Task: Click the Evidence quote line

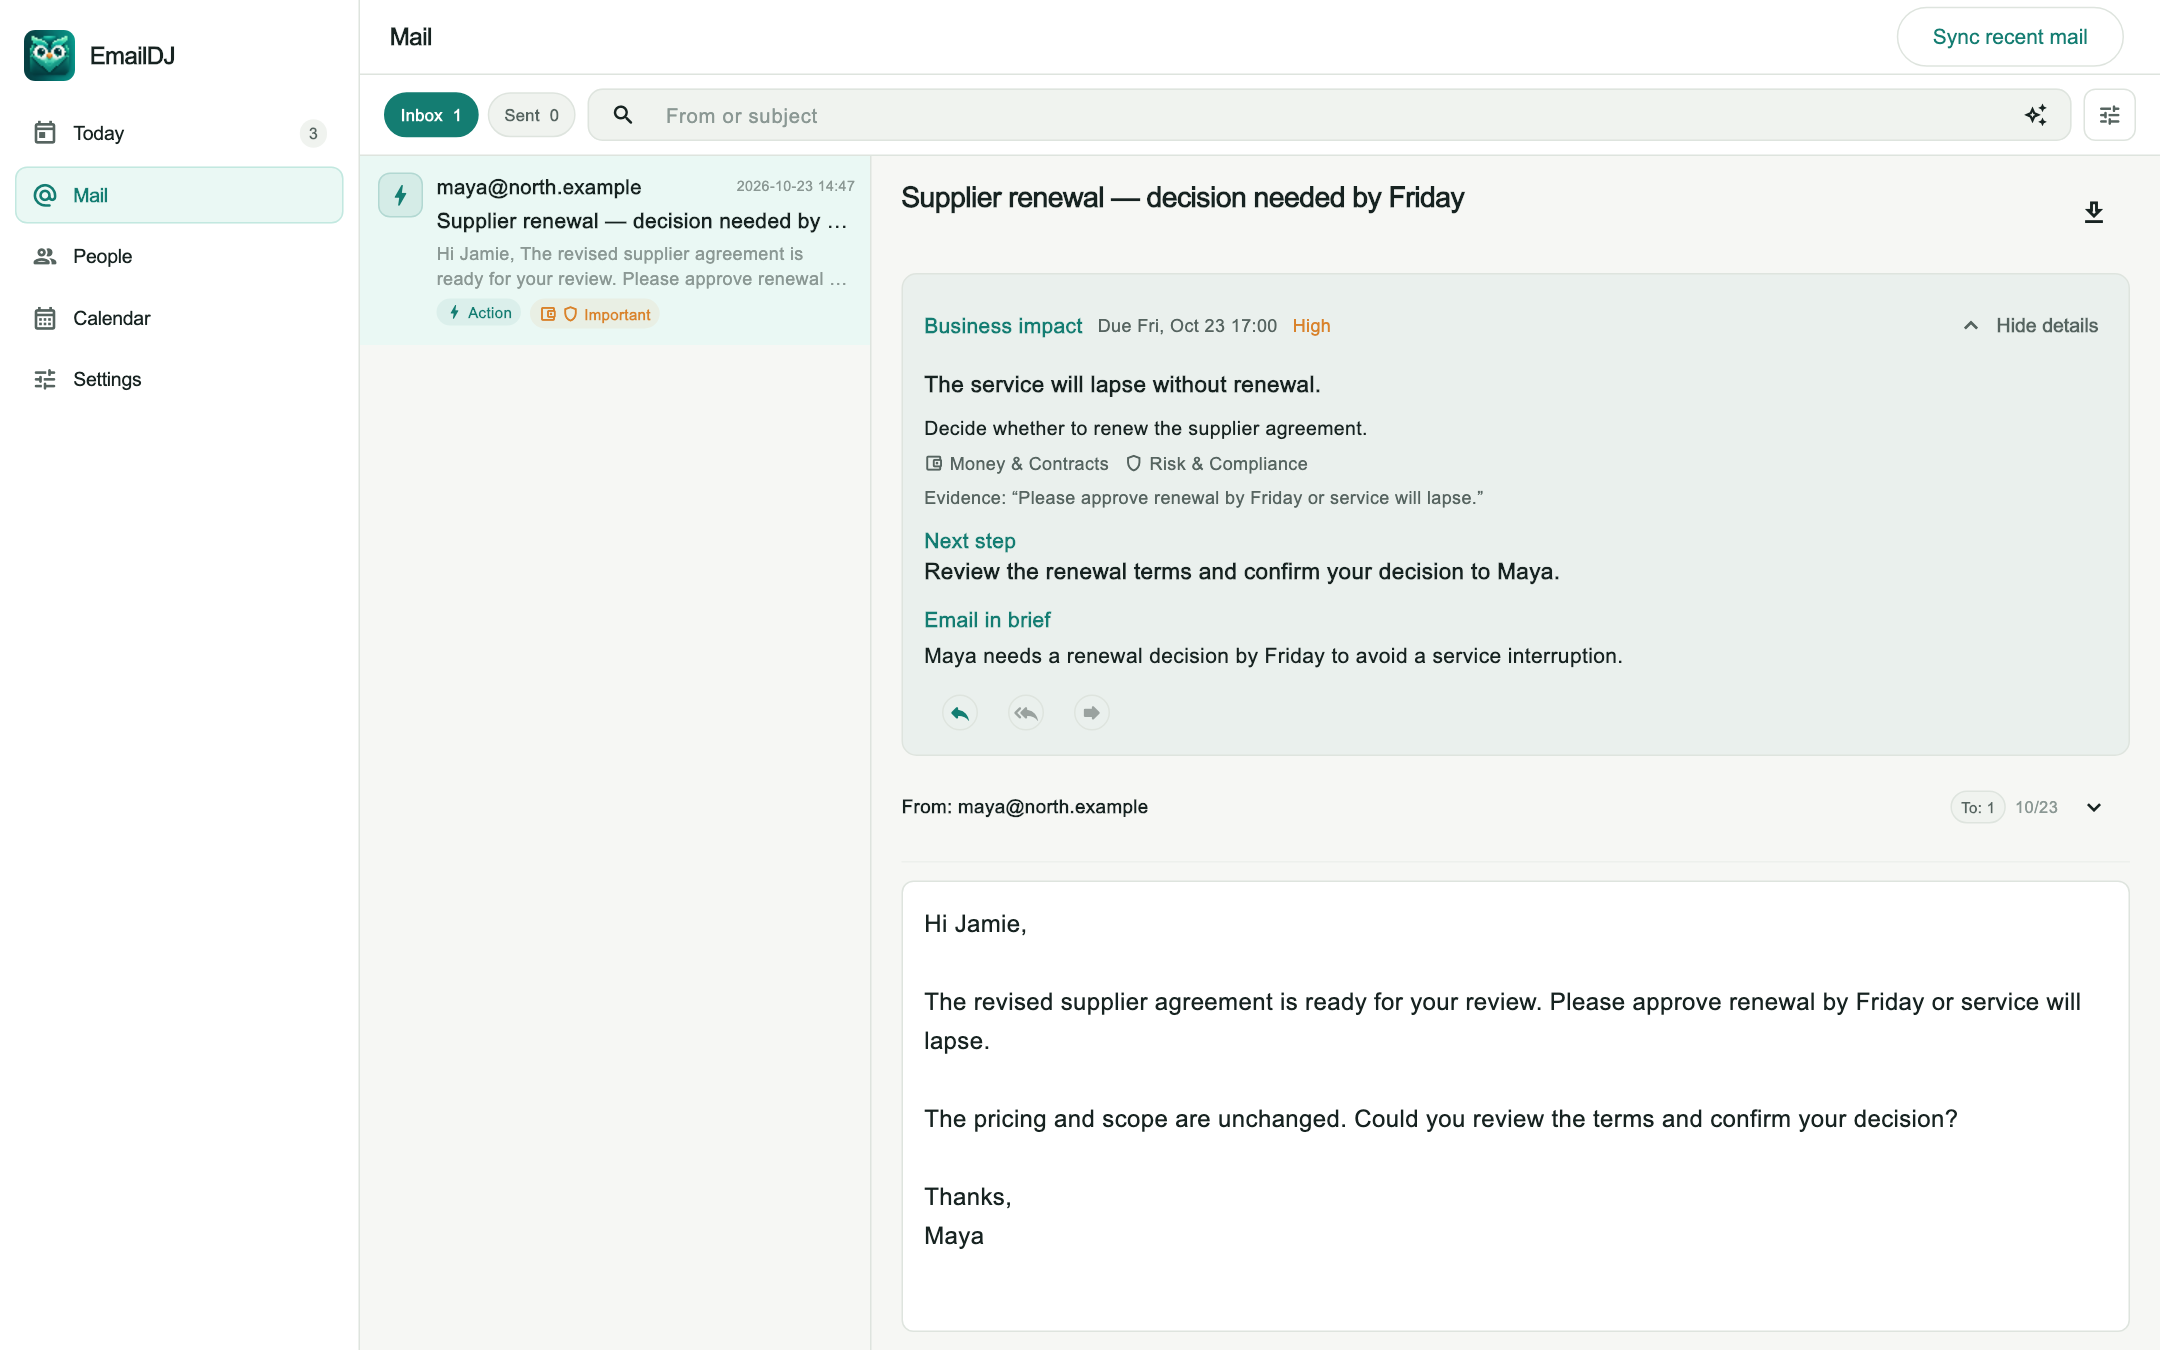Action: 1203,498
